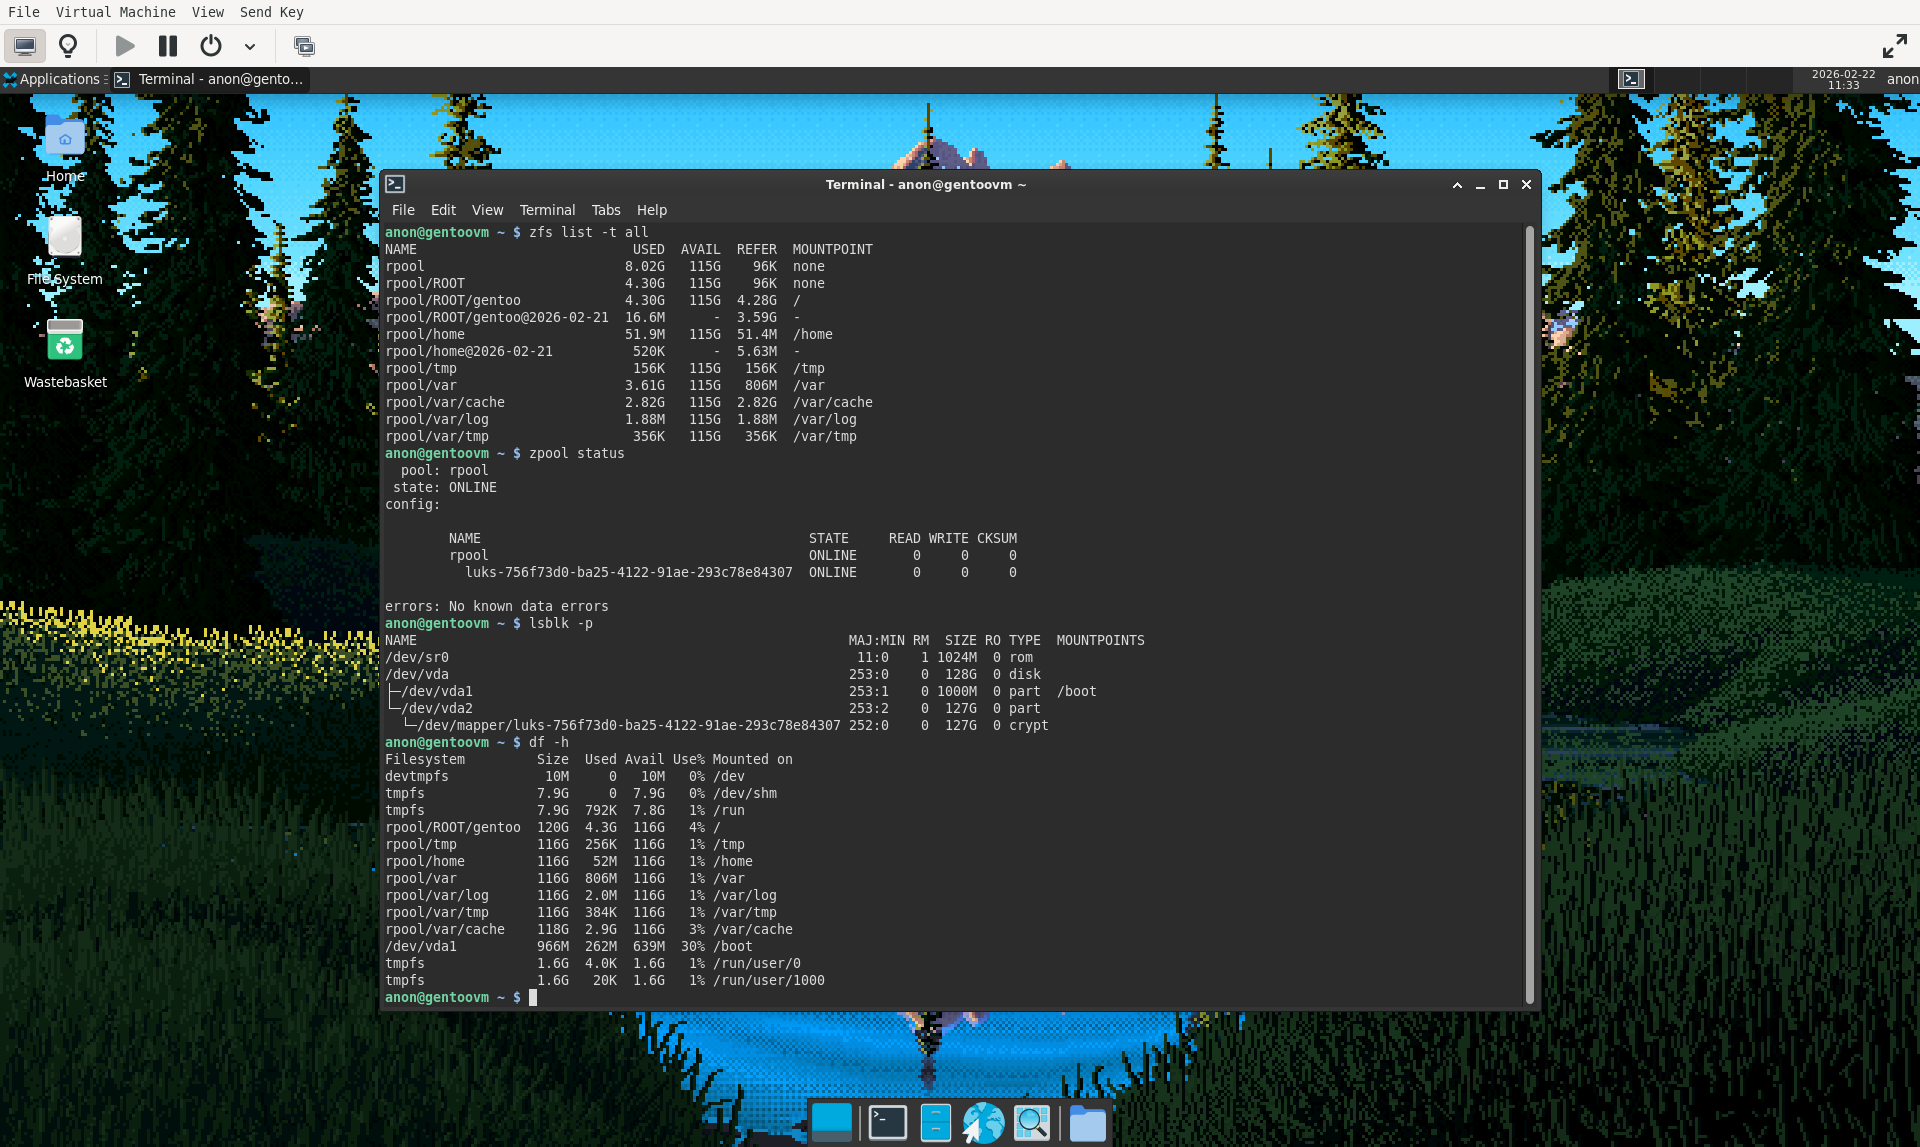
Task: Click the Terminal taskbar window button
Action: click(x=210, y=79)
